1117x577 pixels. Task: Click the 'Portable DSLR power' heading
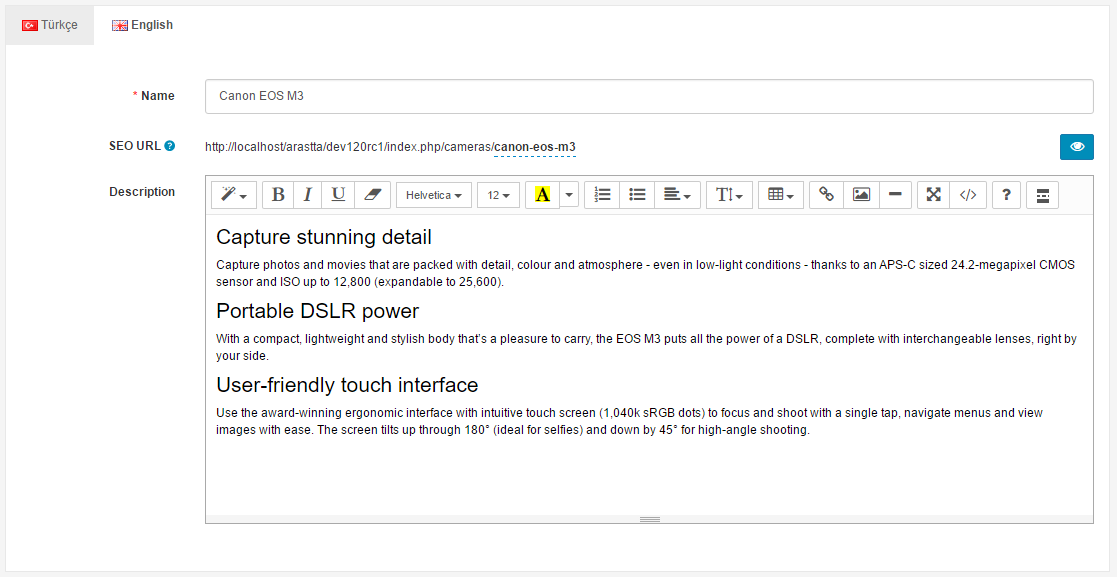[x=318, y=311]
